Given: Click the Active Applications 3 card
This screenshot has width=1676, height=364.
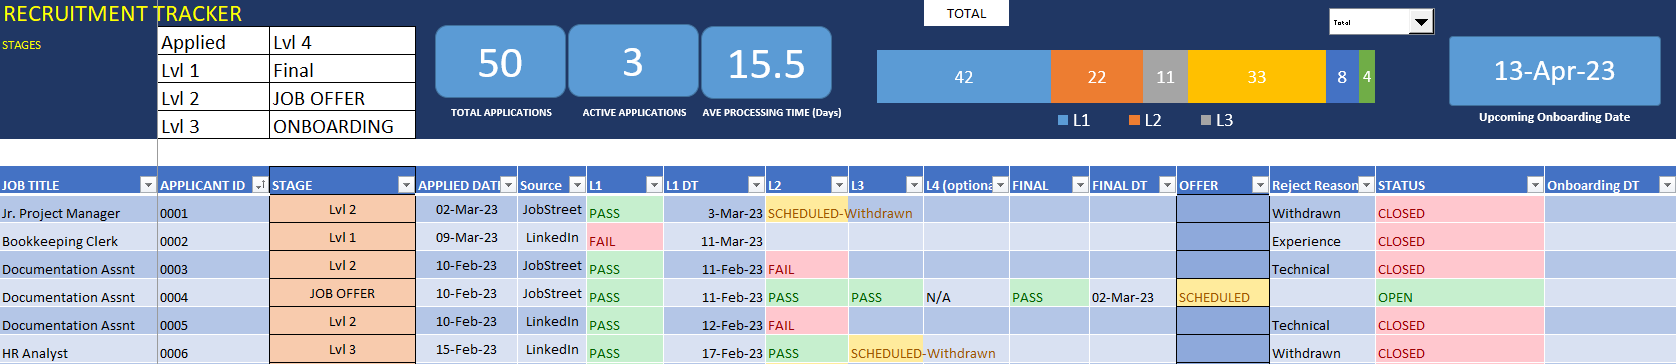Looking at the screenshot, I should [633, 61].
